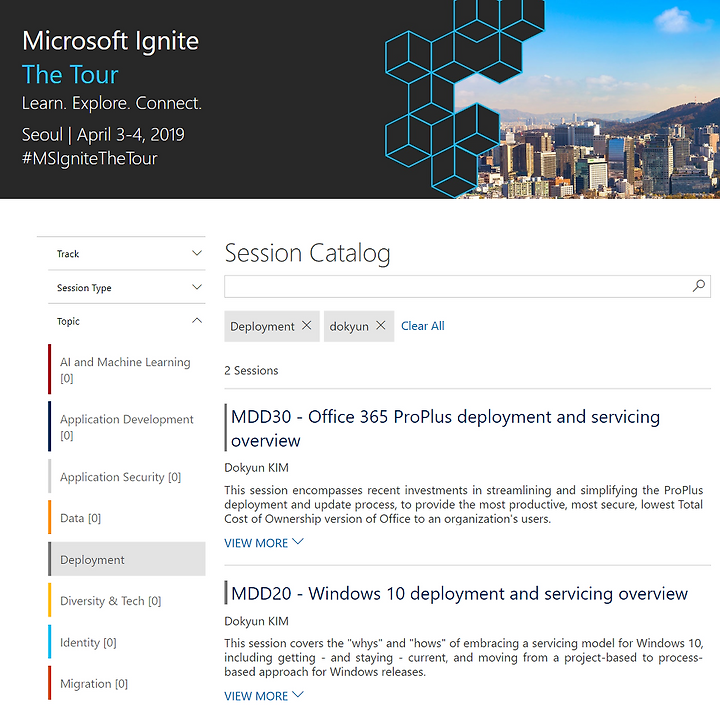Remove the Deployment filter chip
The image size is (720, 705).
pyautogui.click(x=306, y=326)
